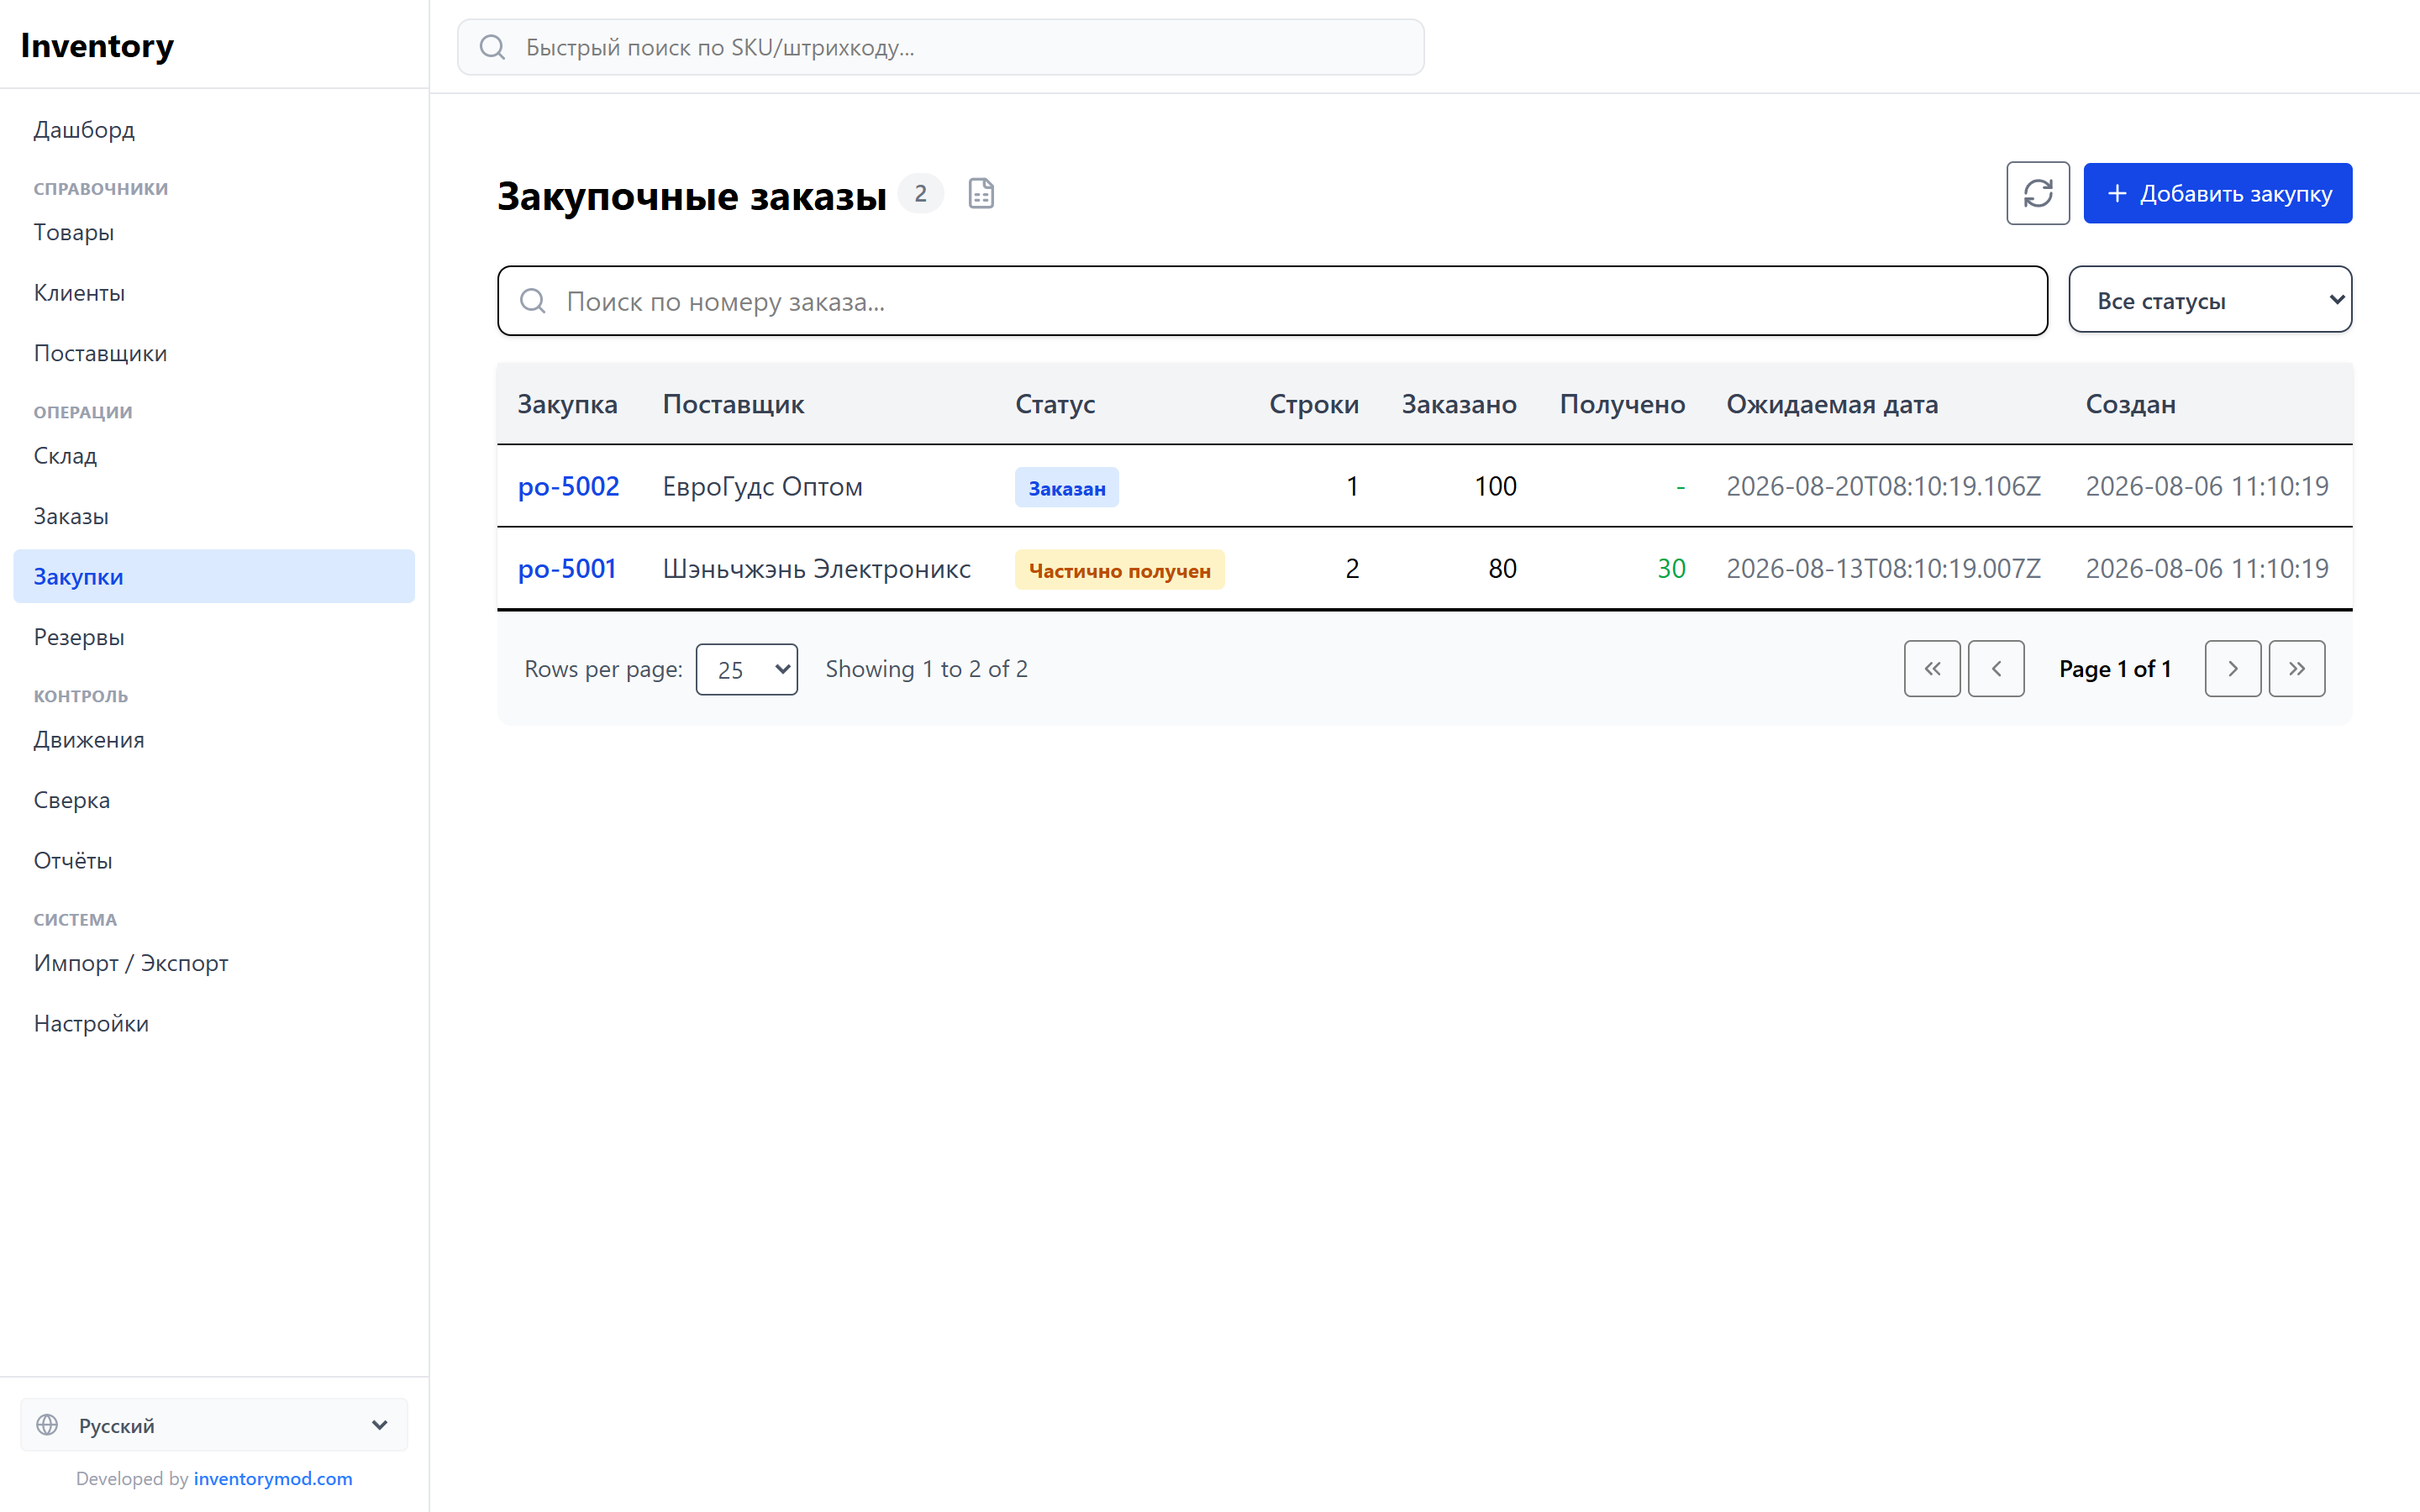Click the Inventory logo title
Viewport: 2420px width, 1512px height.
[x=97, y=45]
